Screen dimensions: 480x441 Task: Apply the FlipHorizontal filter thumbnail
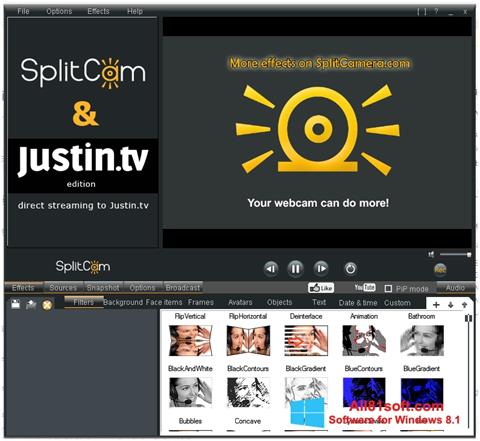pos(248,340)
